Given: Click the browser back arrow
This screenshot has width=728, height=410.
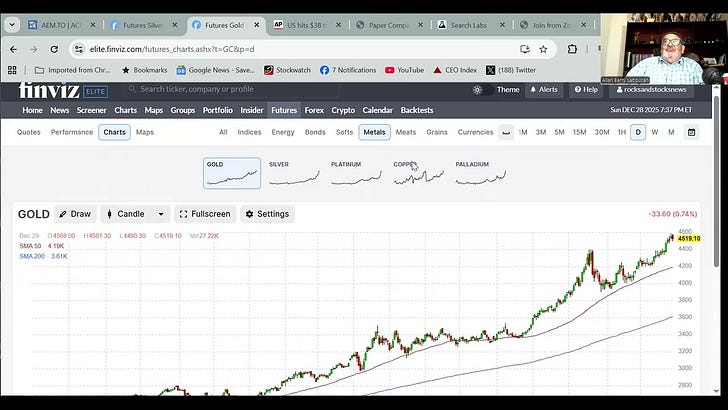Looking at the screenshot, I should click(13, 49).
